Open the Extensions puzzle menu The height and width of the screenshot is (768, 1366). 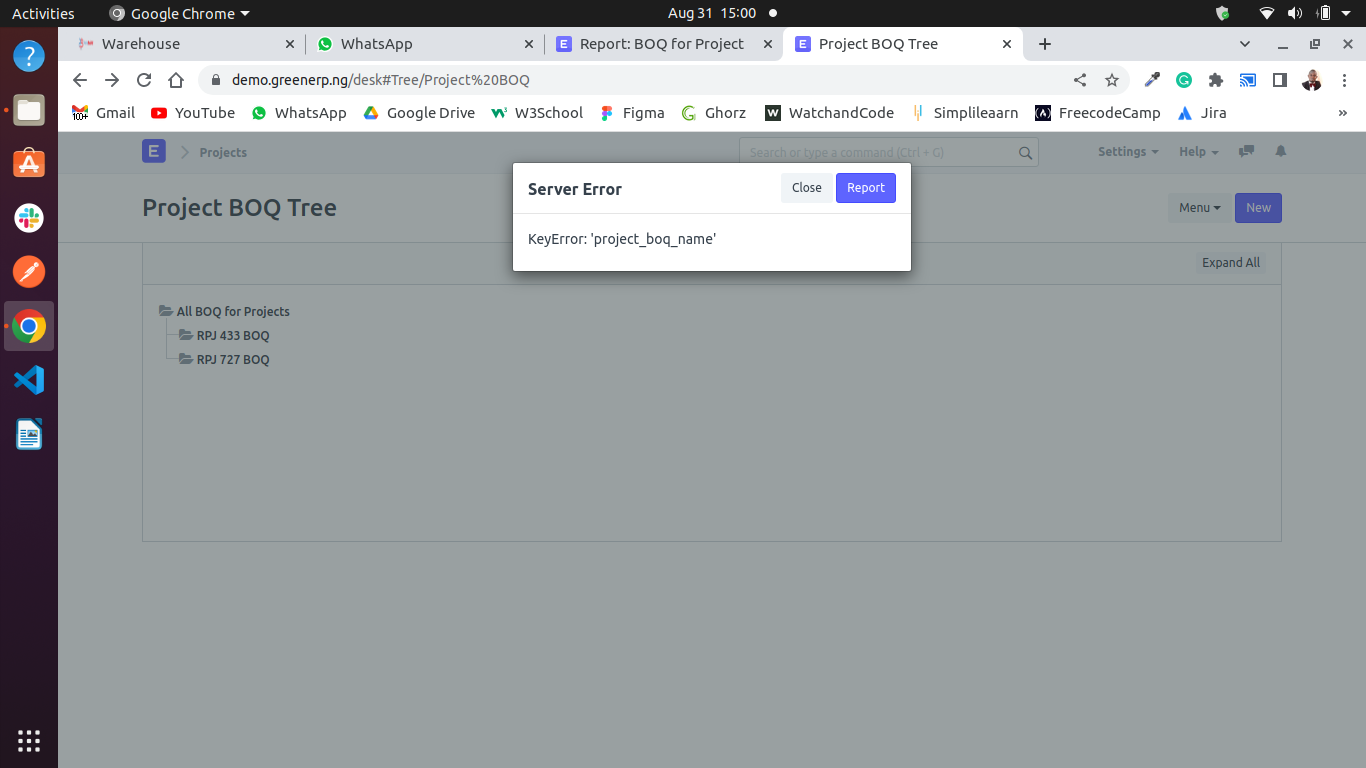[1216, 80]
